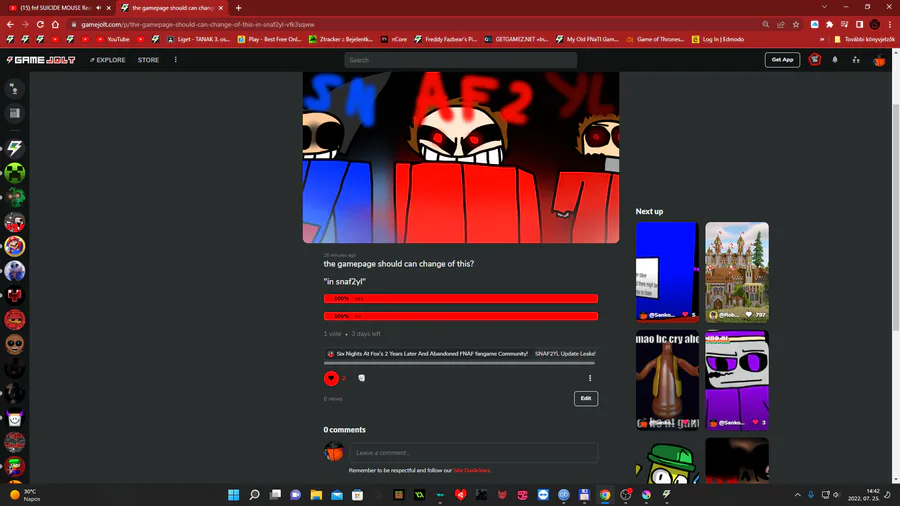Open the Windows Start menu
This screenshot has height=506, width=900.
[234, 495]
